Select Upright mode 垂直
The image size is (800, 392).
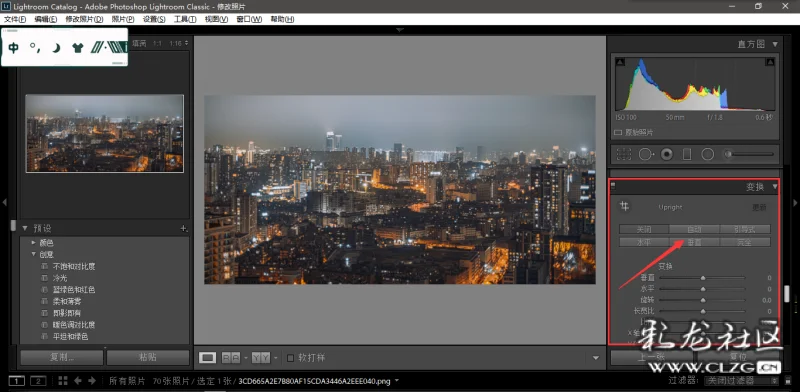[694, 242]
